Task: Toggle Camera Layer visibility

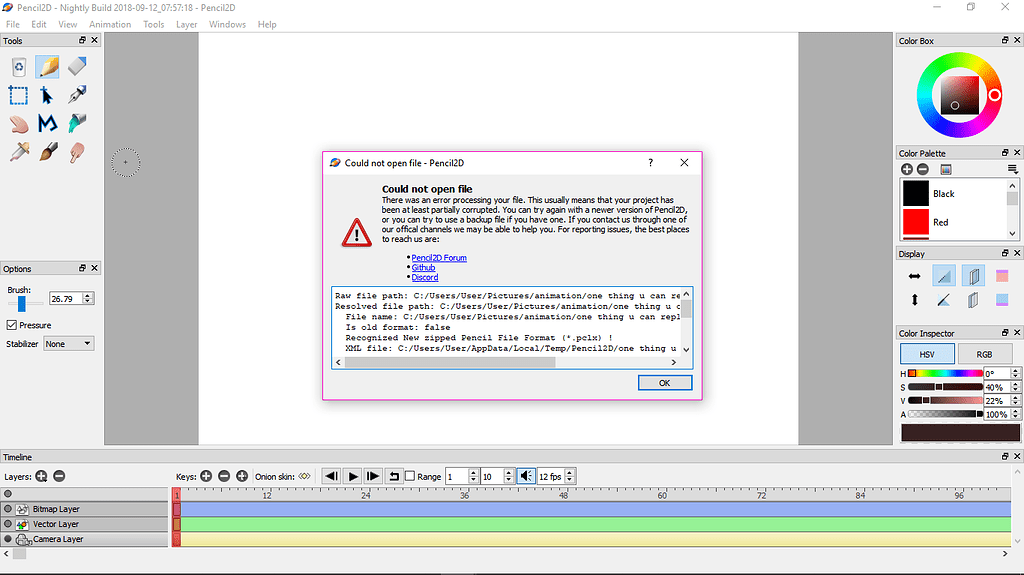Action: click(x=8, y=539)
